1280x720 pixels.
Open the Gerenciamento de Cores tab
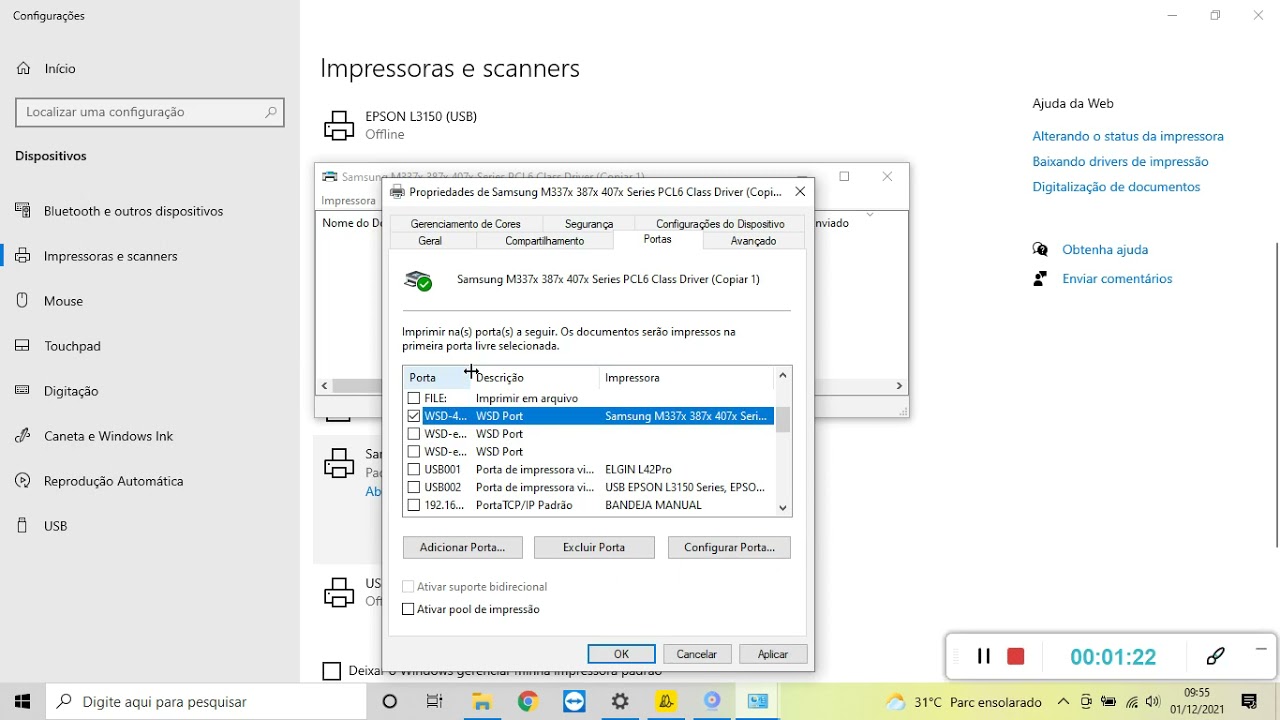click(466, 224)
